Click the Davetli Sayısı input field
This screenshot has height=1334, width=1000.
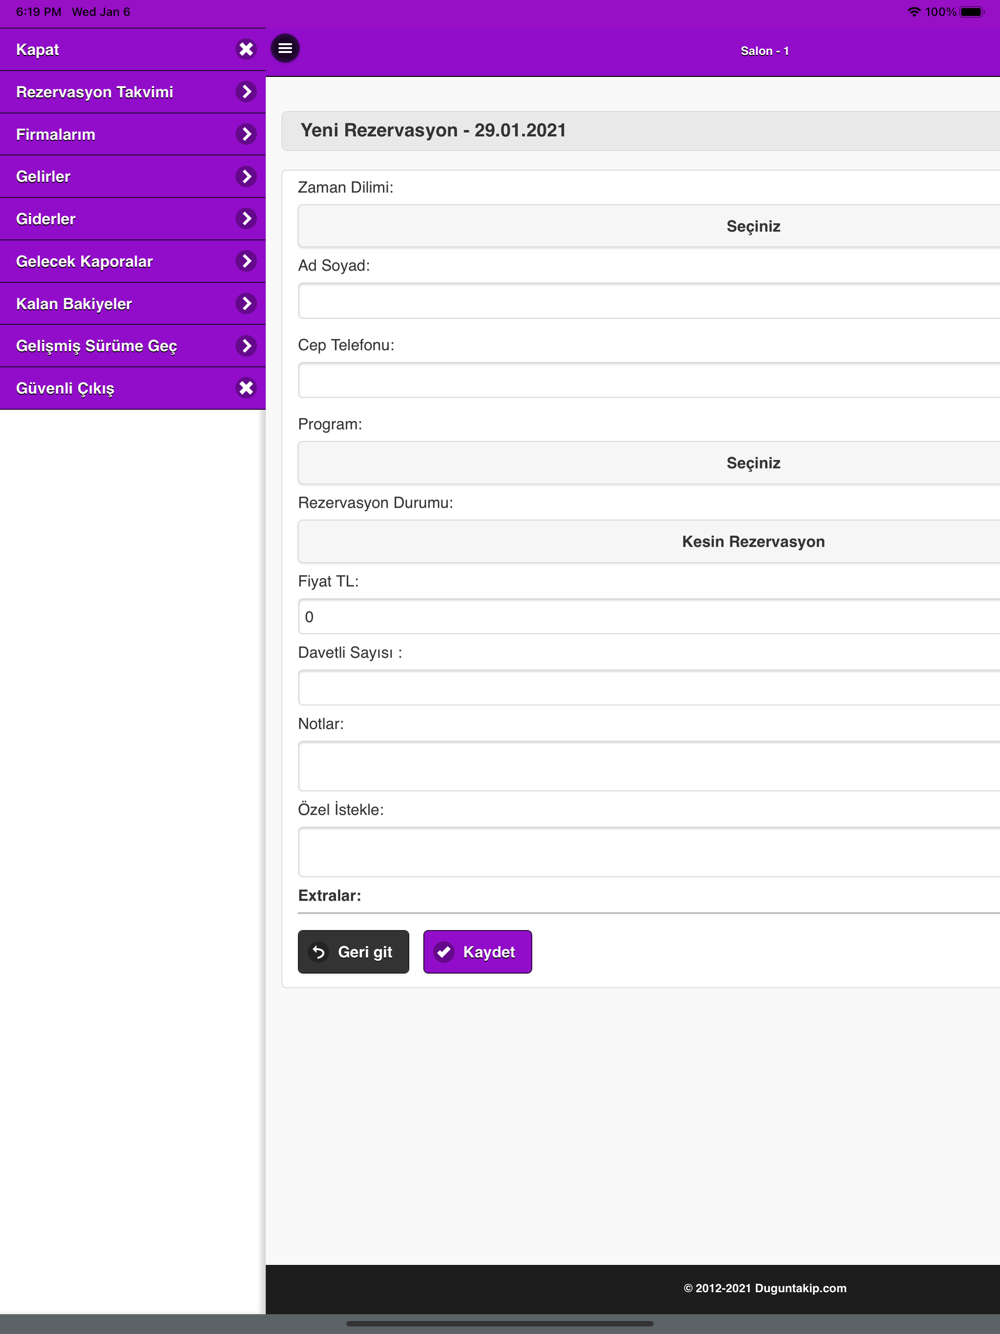[650, 688]
